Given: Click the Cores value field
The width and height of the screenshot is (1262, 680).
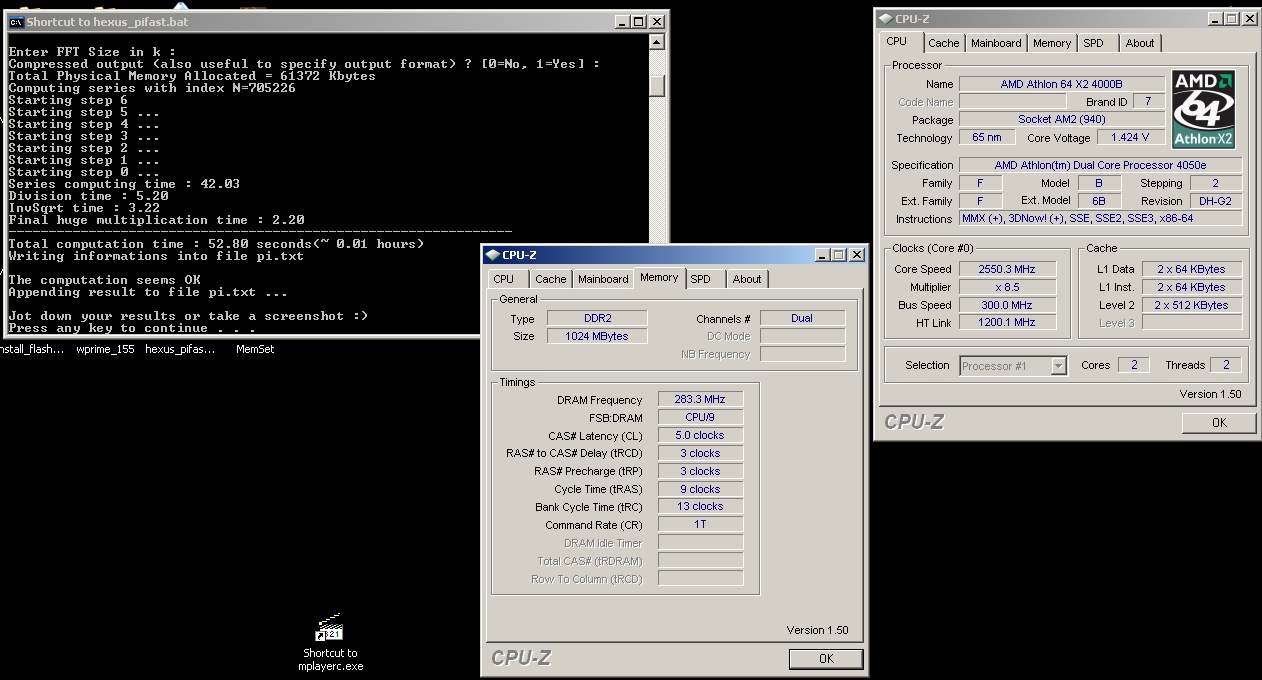Looking at the screenshot, I should coord(1134,366).
